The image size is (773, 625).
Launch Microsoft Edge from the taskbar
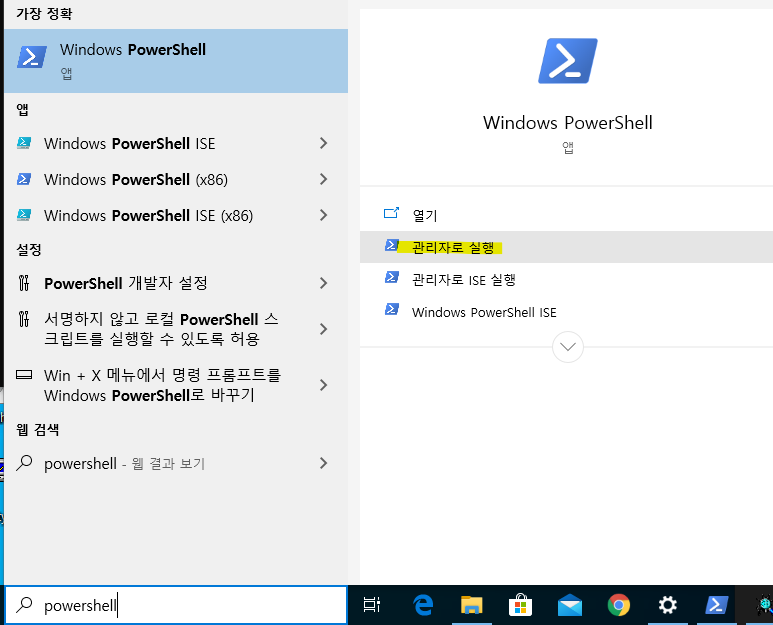[422, 605]
